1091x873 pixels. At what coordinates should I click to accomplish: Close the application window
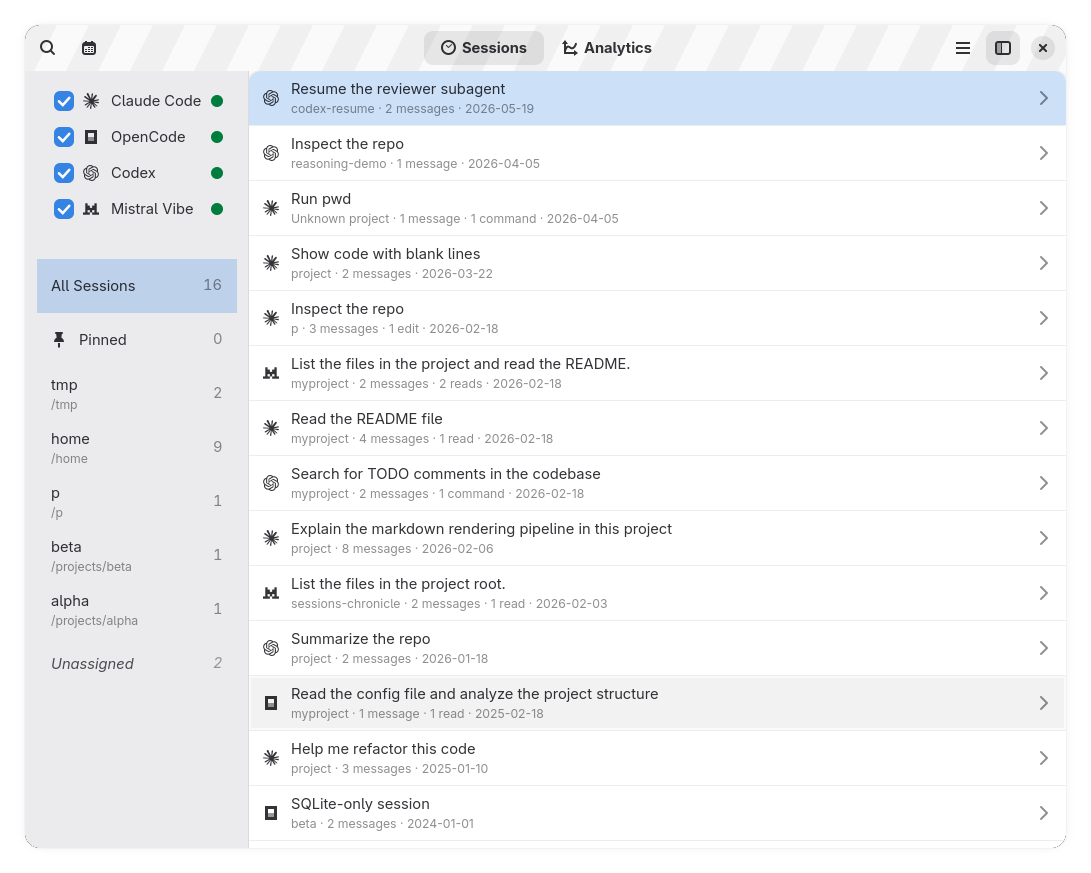1042,48
